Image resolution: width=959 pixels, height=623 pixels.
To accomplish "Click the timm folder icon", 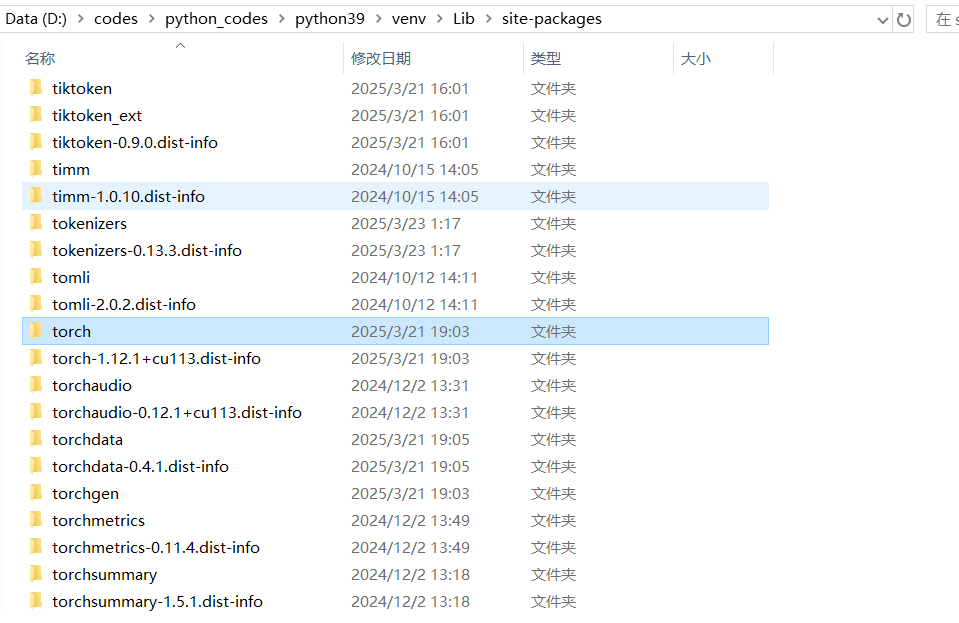I will tap(36, 169).
